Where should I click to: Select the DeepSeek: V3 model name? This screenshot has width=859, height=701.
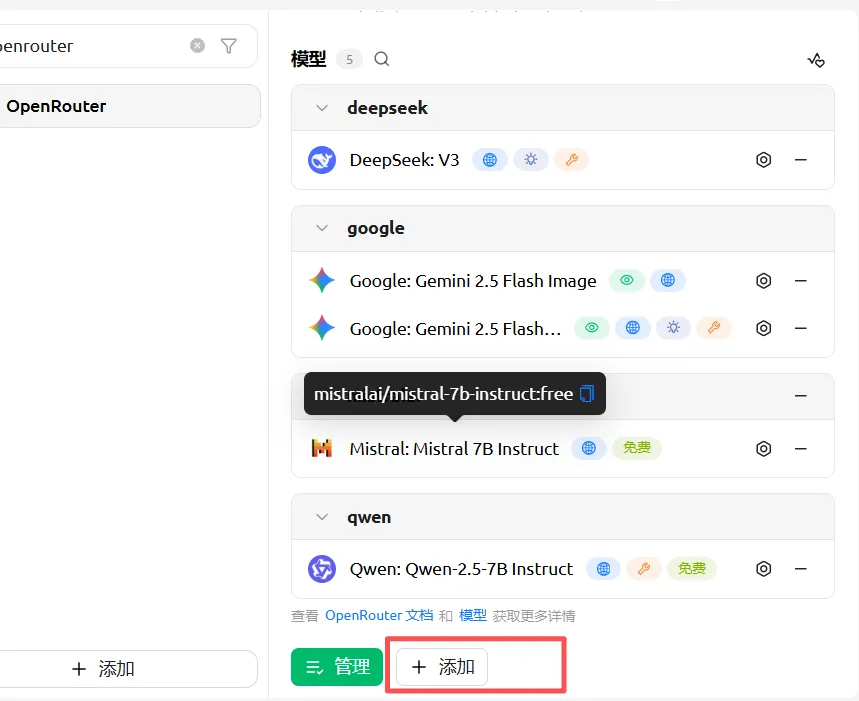(404, 160)
